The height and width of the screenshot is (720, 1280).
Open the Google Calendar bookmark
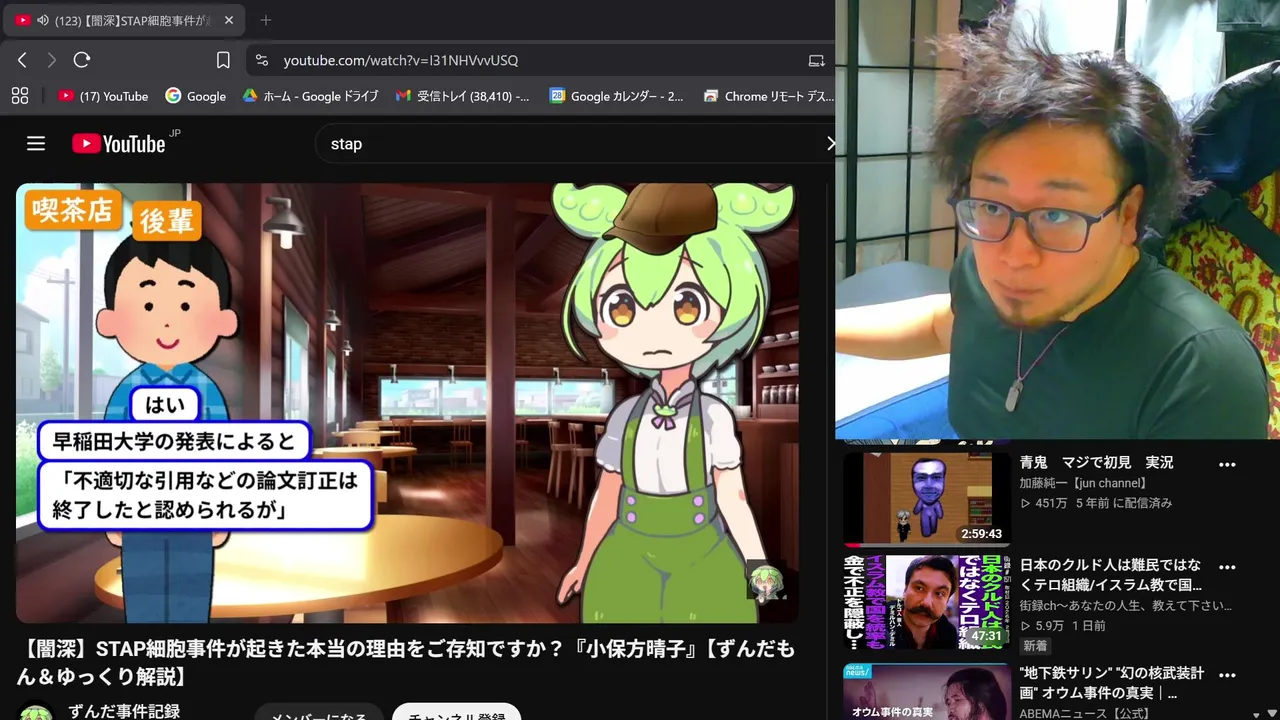617,96
